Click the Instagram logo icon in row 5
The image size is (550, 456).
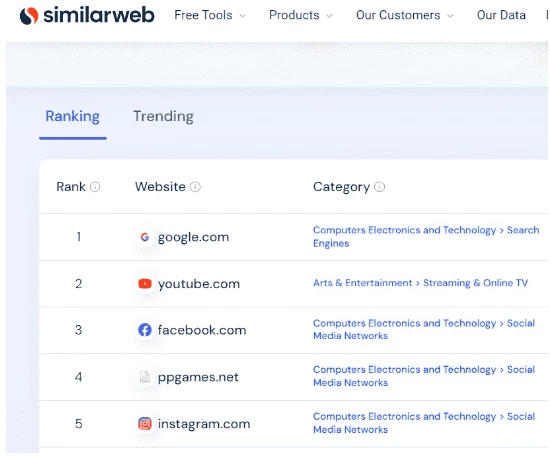145,423
